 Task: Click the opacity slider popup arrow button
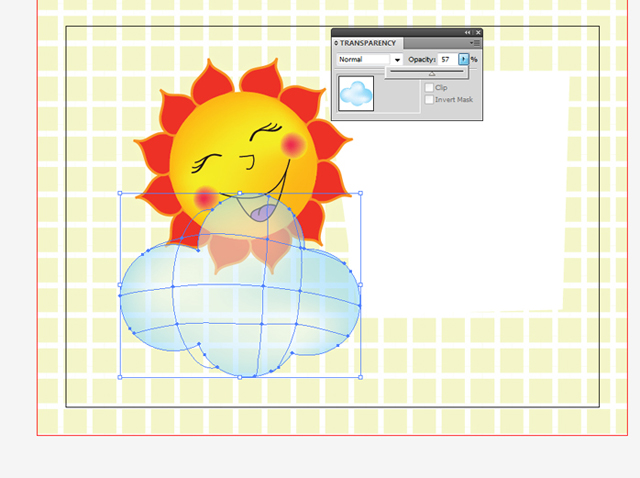463,59
